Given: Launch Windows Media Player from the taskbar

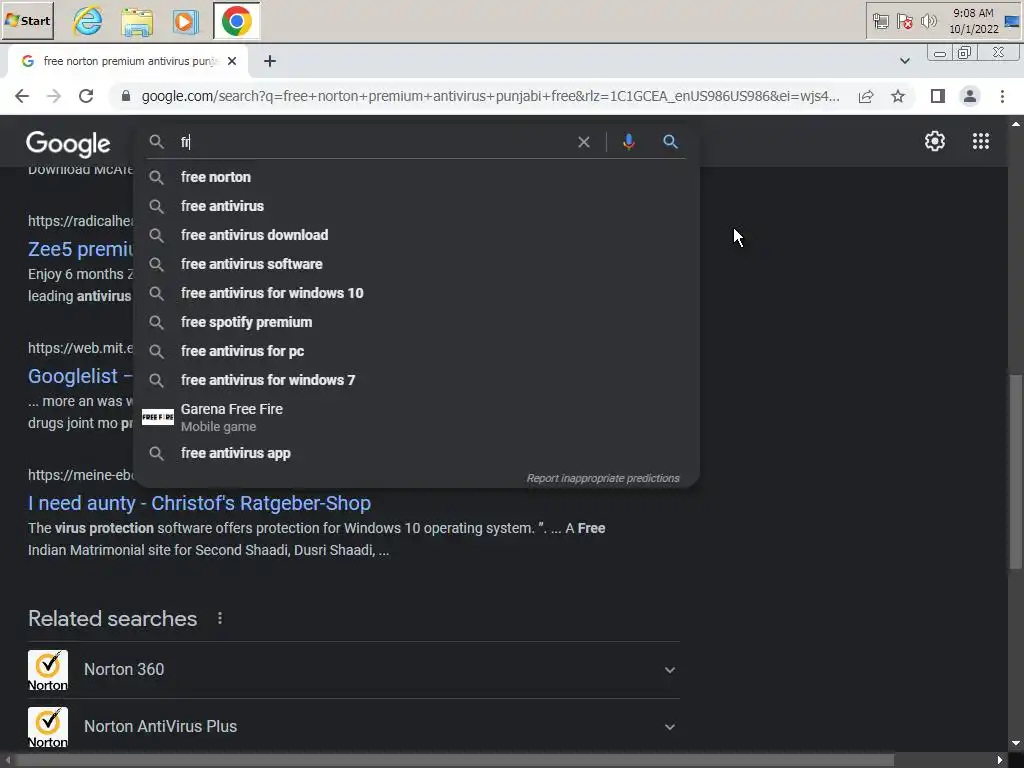Looking at the screenshot, I should click(x=185, y=21).
